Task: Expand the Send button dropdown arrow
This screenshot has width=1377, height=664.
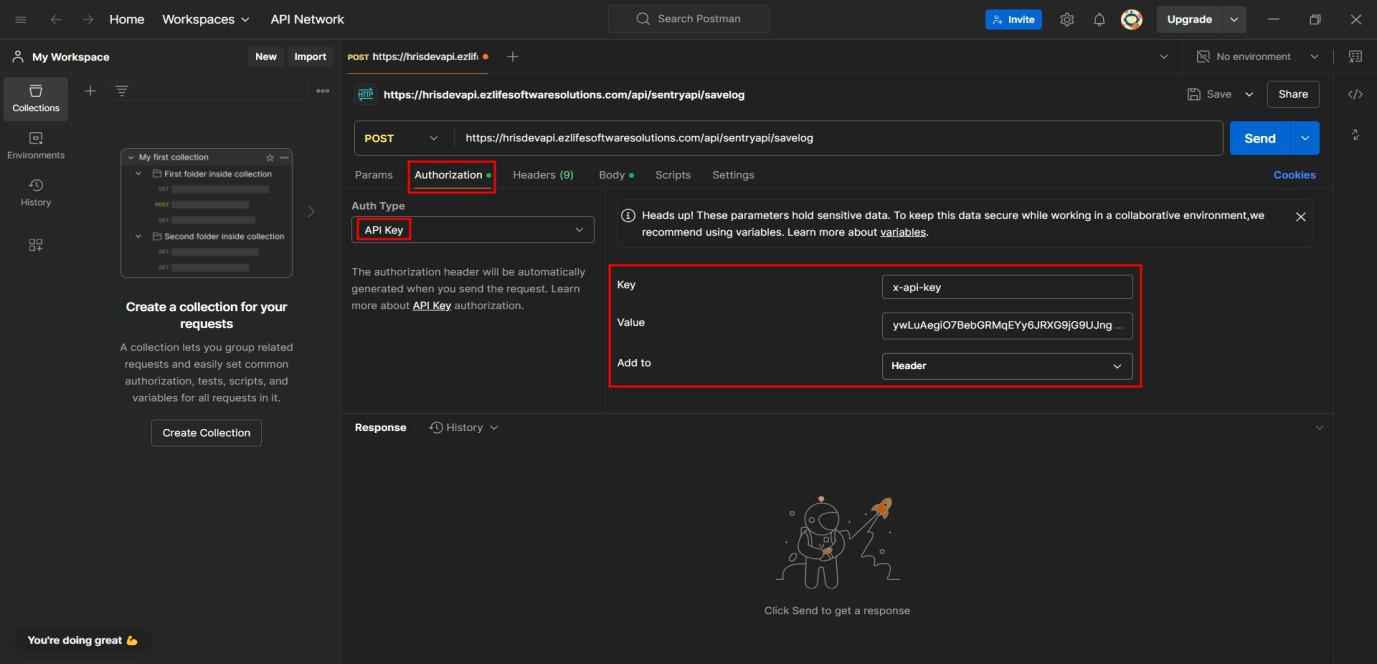Action: point(1305,138)
